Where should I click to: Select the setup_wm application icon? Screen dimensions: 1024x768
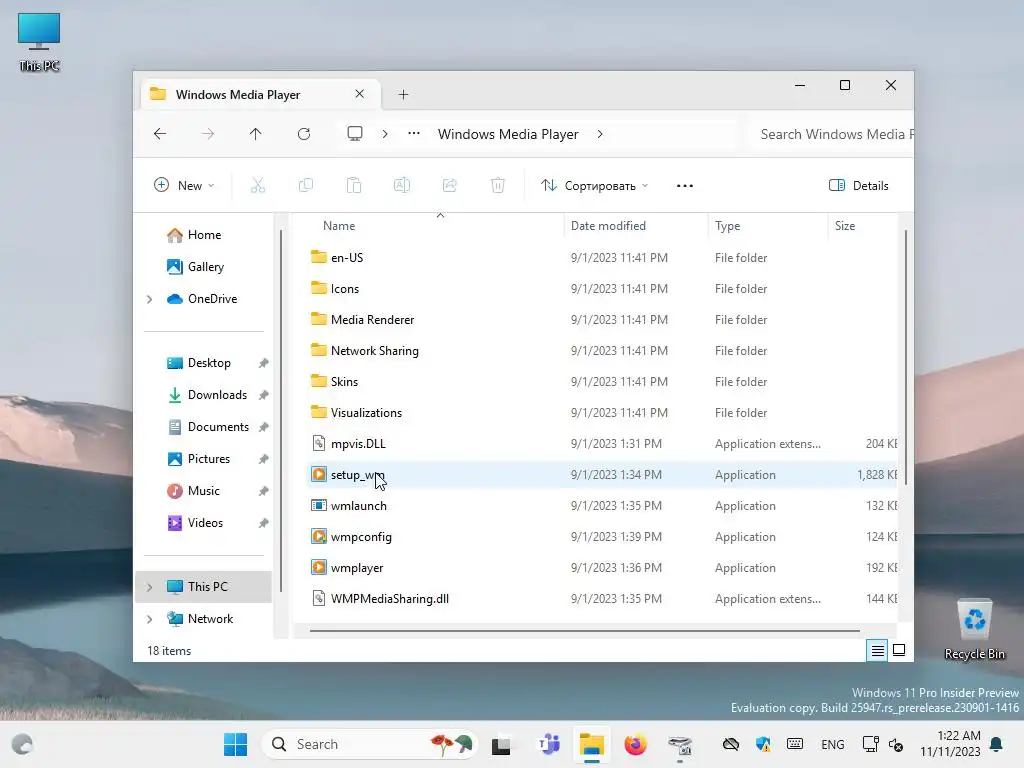tap(319, 475)
